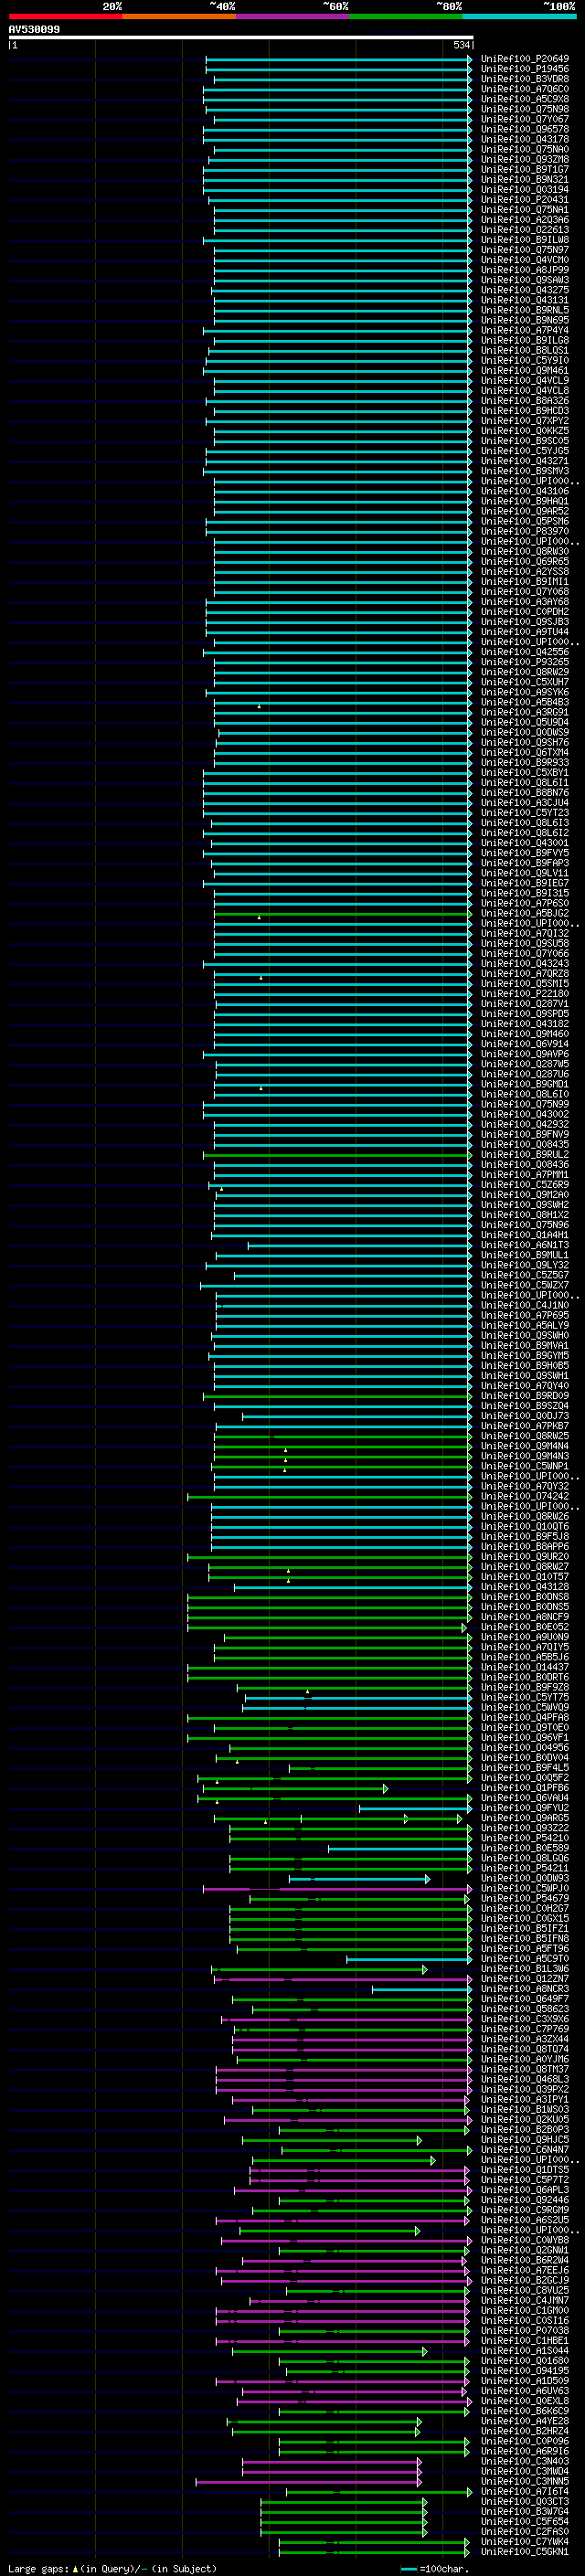Select UniRef100_Q43131 in the hit list

tap(525, 300)
